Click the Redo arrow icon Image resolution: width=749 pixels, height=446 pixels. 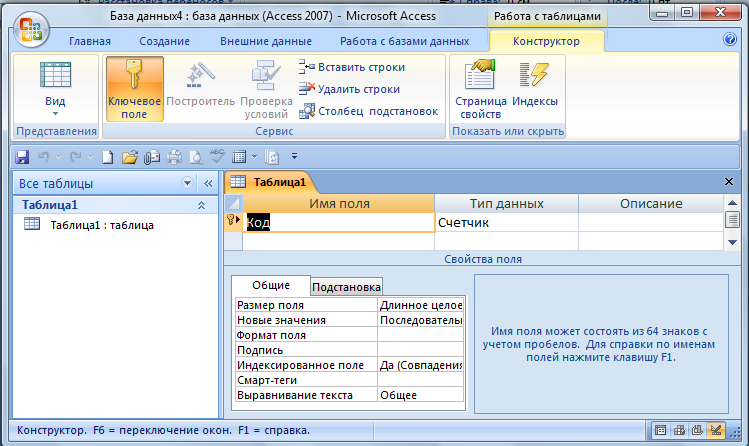[75, 157]
